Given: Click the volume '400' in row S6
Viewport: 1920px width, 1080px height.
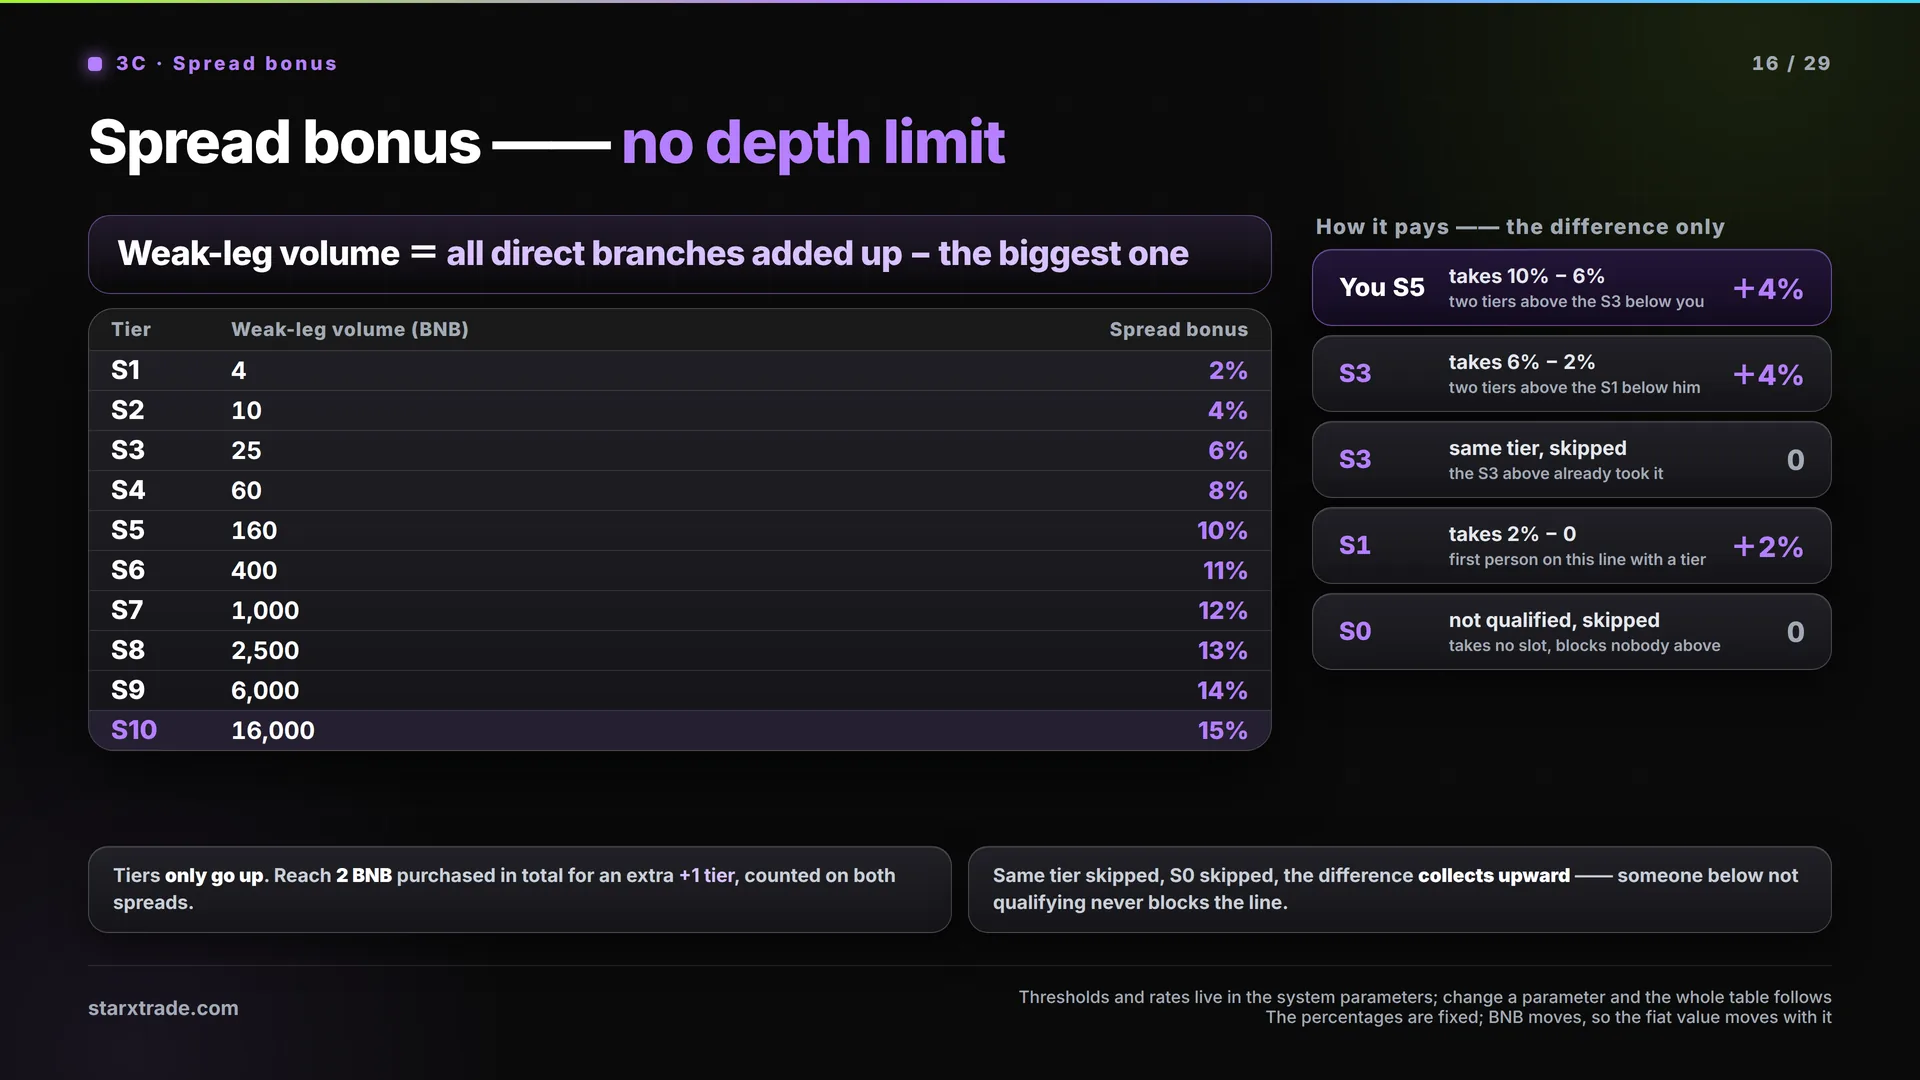Looking at the screenshot, I should [254, 570].
